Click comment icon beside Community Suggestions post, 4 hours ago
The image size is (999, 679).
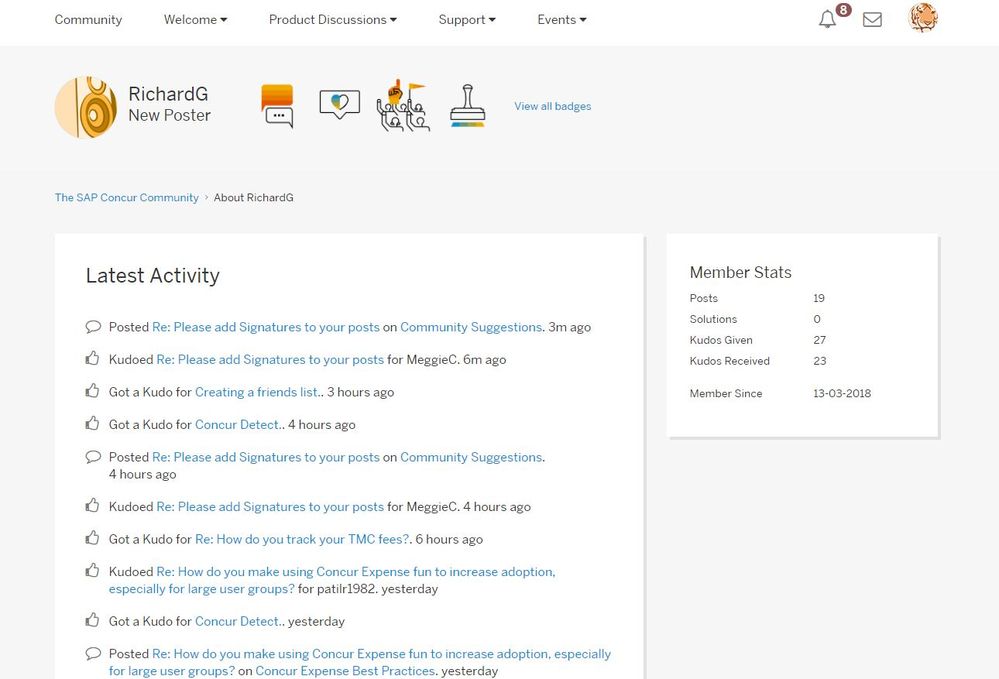click(x=93, y=457)
